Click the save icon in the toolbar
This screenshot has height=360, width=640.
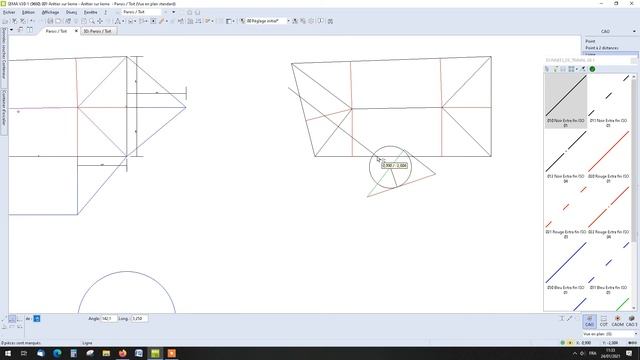50,21
